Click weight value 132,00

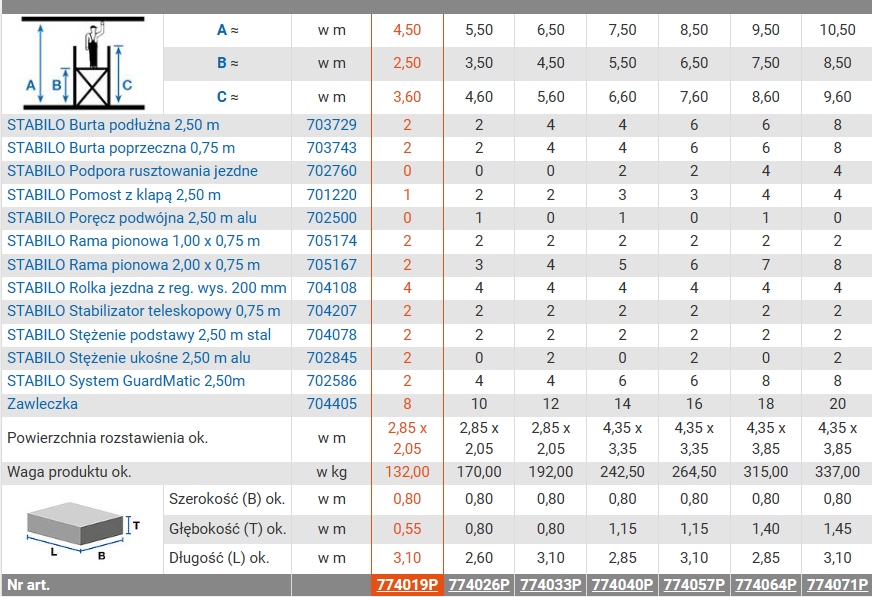coord(407,472)
